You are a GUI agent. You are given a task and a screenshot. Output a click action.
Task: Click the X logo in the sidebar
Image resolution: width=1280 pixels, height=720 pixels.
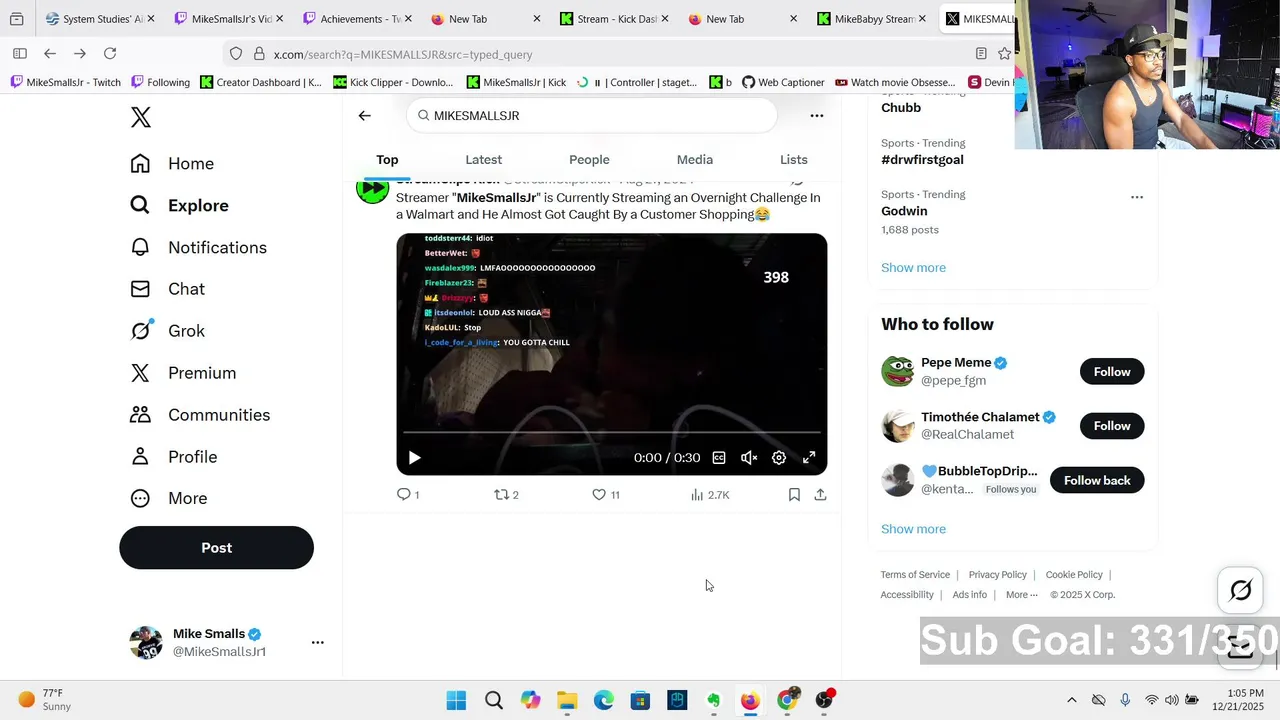(x=141, y=117)
